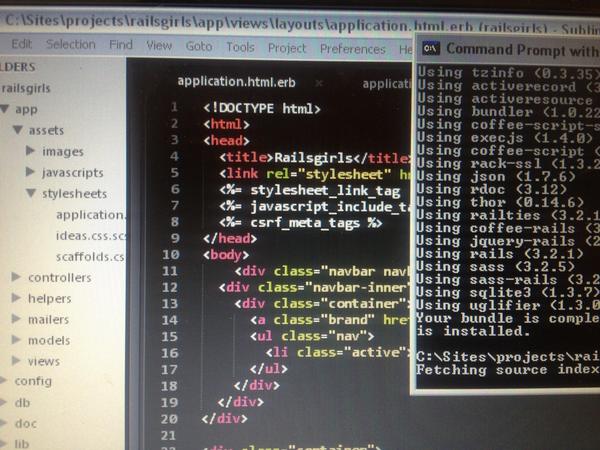Viewport: 600px width, 450px height.
Task: Expand the controllers folder arrow
Action: 16,276
